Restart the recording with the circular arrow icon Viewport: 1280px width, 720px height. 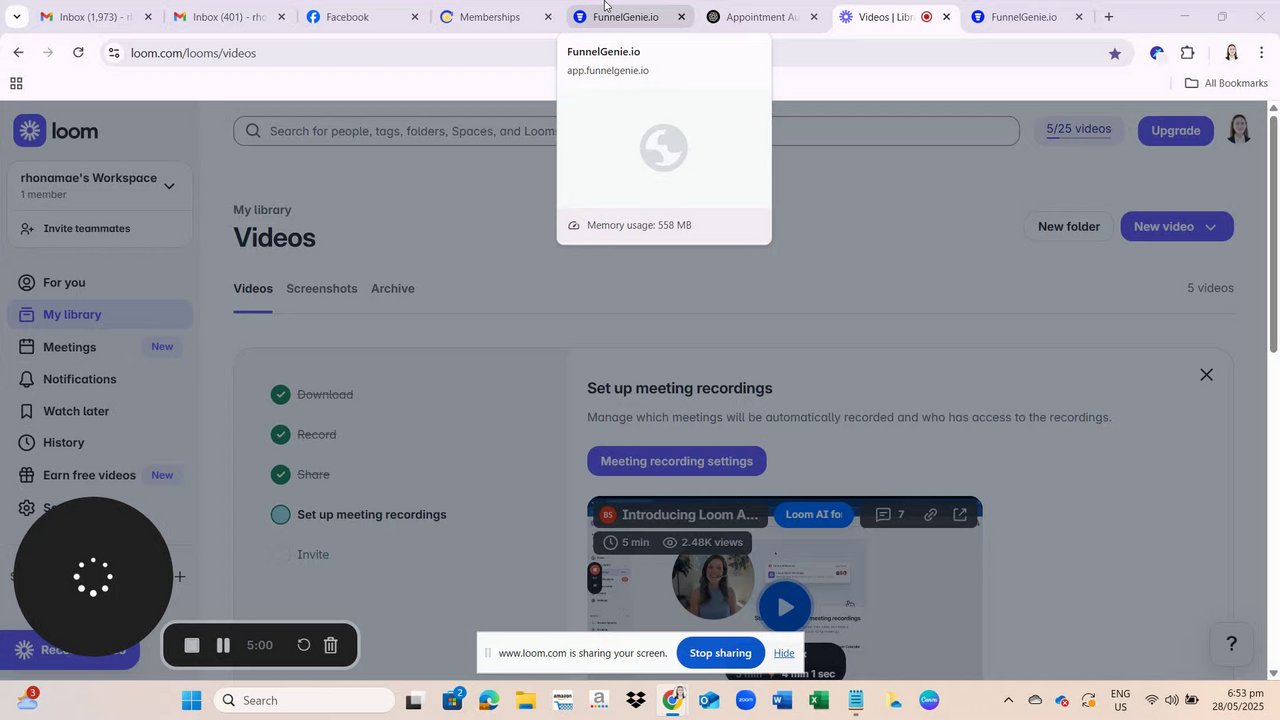[x=304, y=646]
